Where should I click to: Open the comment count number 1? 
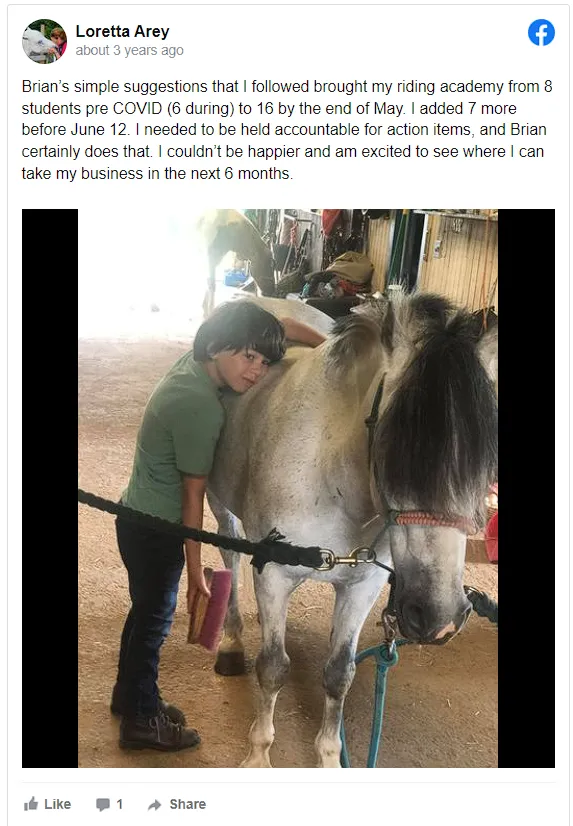(x=120, y=804)
